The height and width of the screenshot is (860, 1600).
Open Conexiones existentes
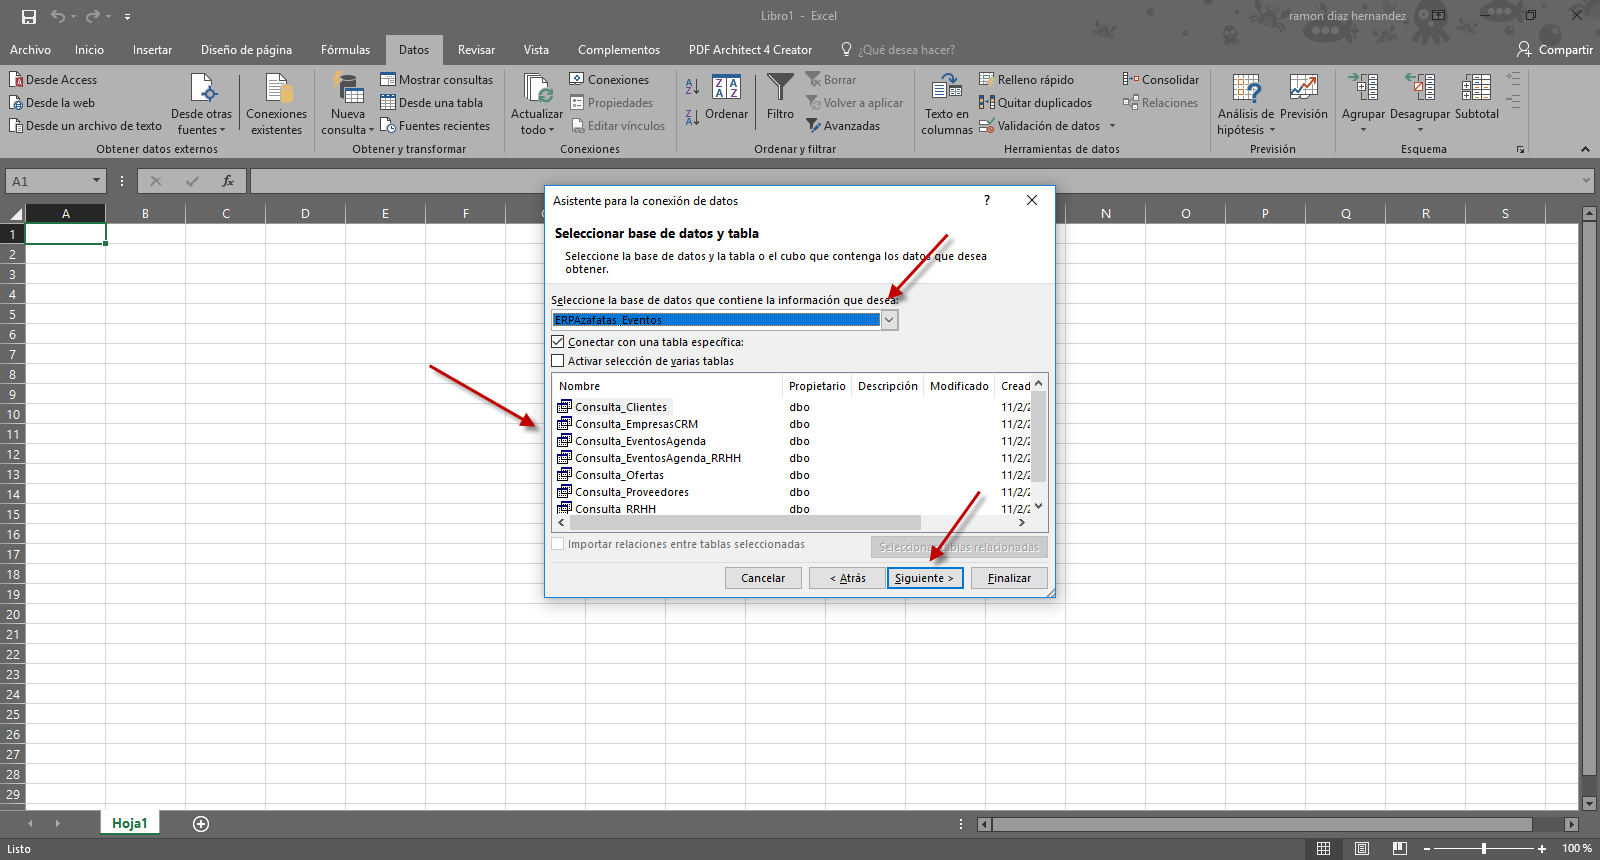coord(277,104)
